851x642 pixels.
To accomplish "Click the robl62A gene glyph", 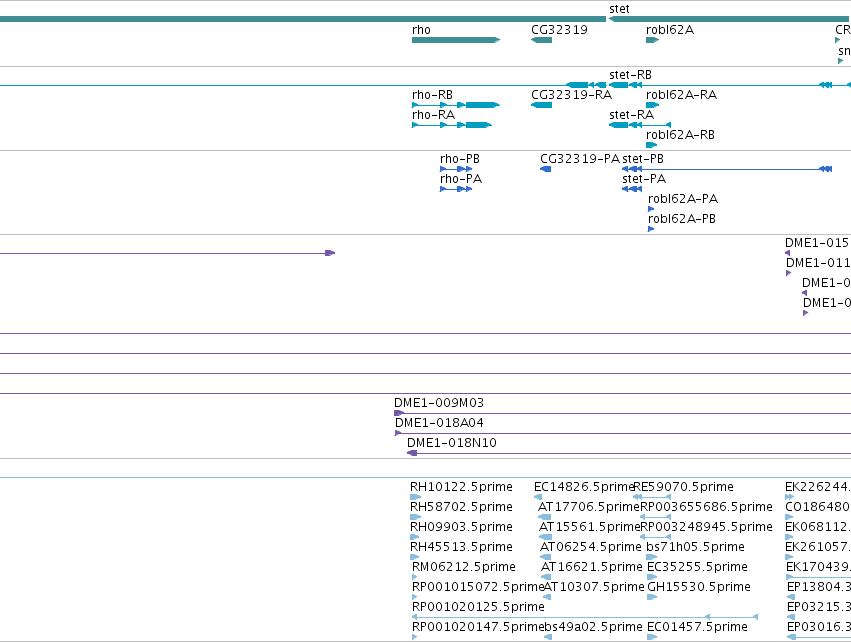I will point(652,40).
